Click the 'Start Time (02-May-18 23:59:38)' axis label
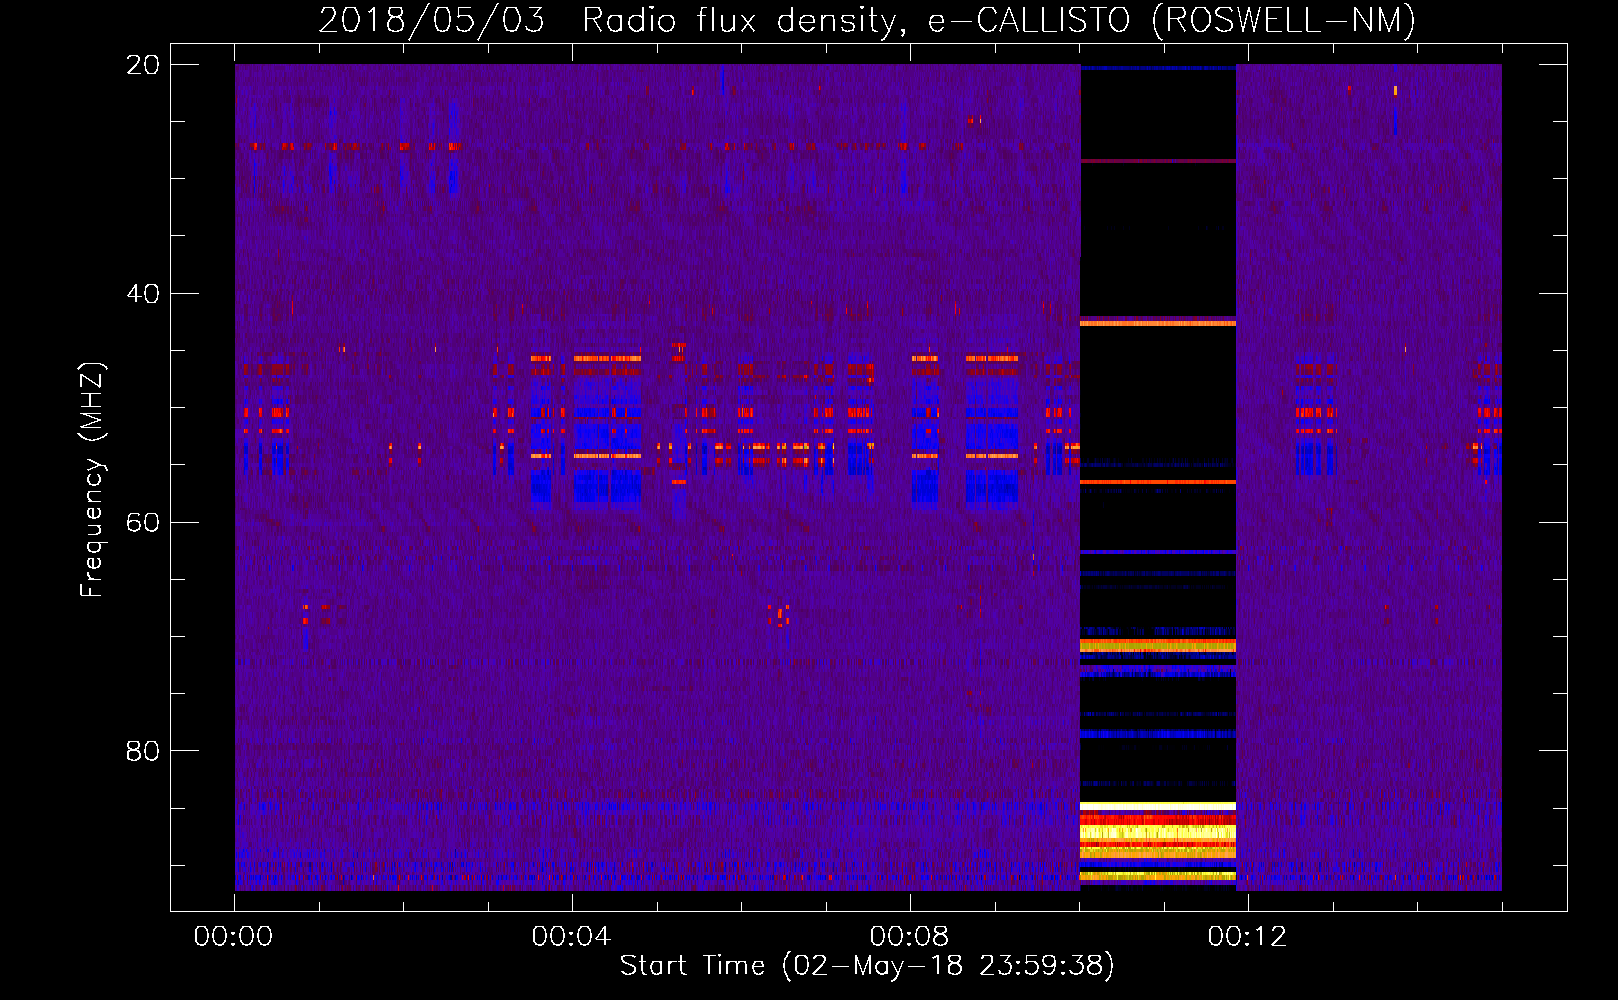Viewport: 1618px width, 1000px height. pyautogui.click(x=867, y=965)
